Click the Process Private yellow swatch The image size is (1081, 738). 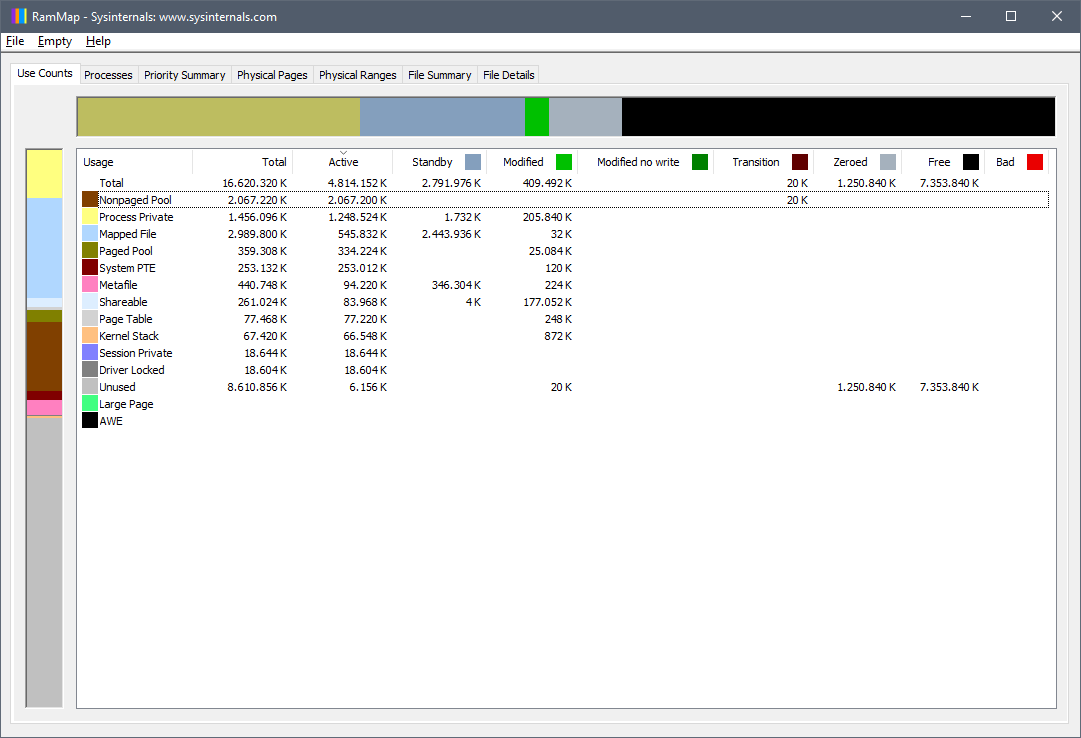coord(90,217)
